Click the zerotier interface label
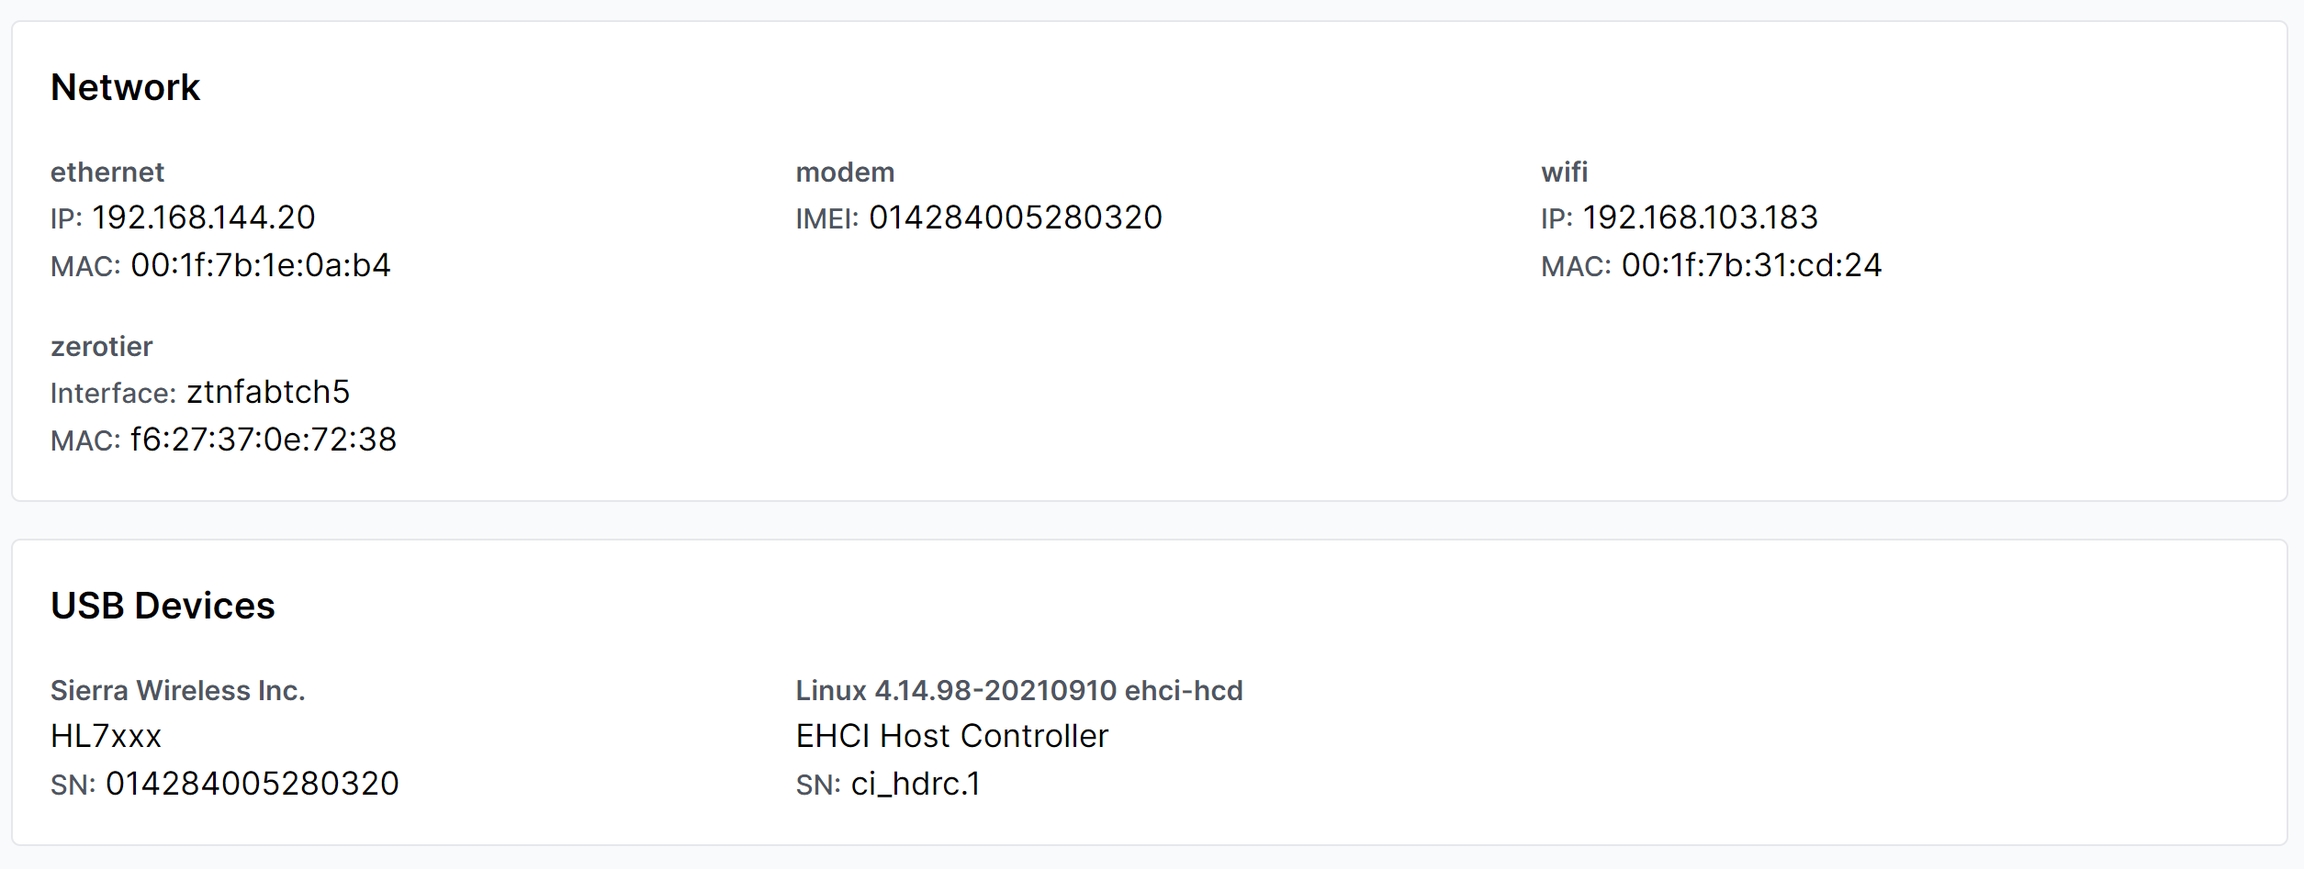 coord(101,346)
